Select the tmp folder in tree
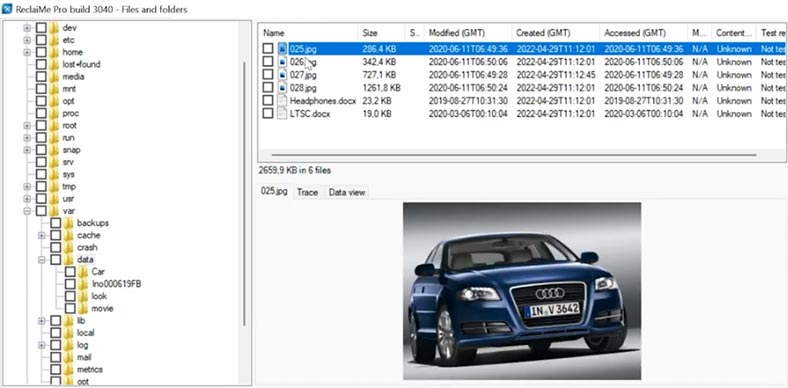This screenshot has width=788, height=388. click(69, 186)
